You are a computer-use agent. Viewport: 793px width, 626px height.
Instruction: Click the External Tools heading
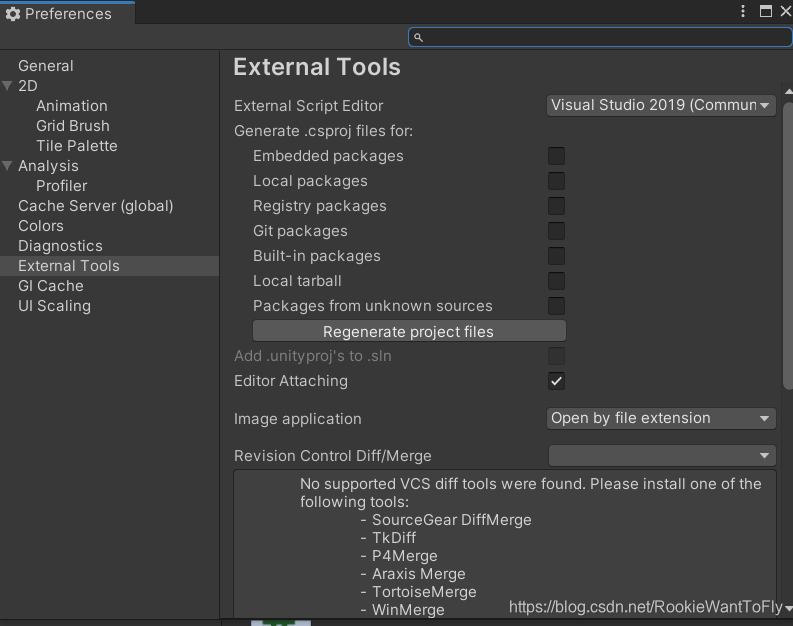point(317,67)
